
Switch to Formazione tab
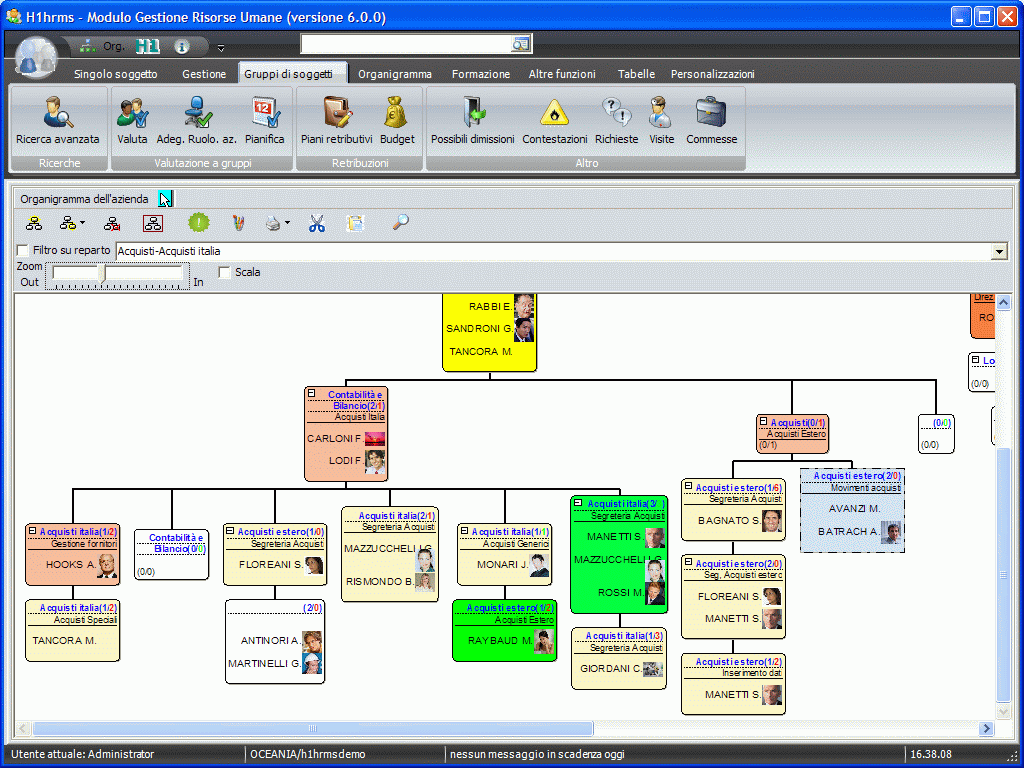pos(481,74)
